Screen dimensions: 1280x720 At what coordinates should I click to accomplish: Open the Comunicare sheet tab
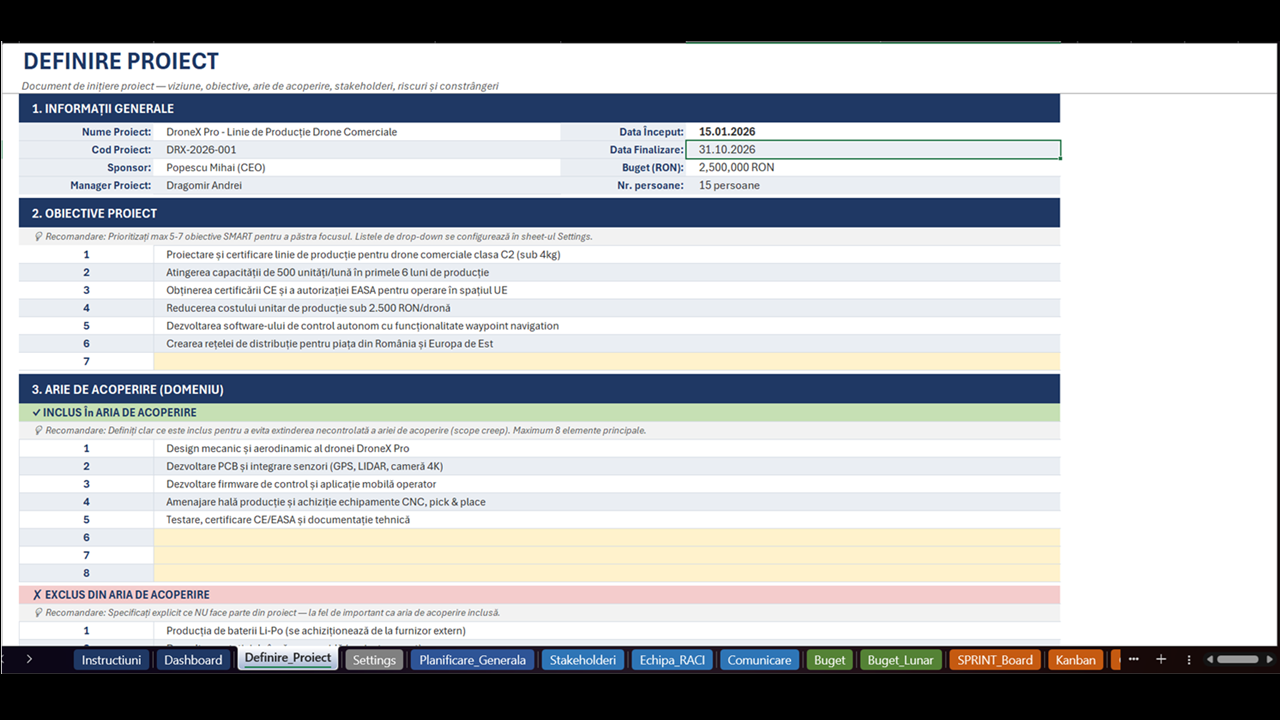(759, 660)
